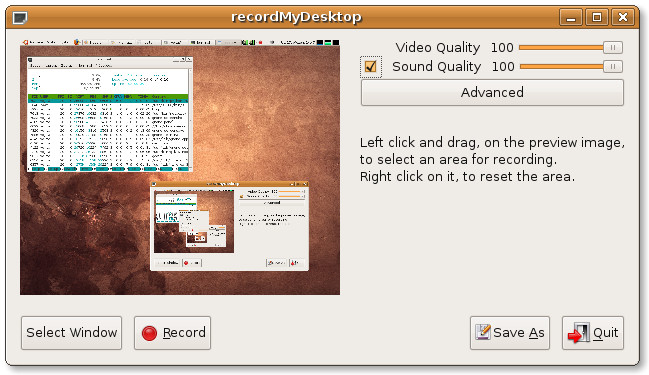The image size is (649, 375).
Task: Maximize the recordMyDesktop window
Action: click(x=597, y=17)
